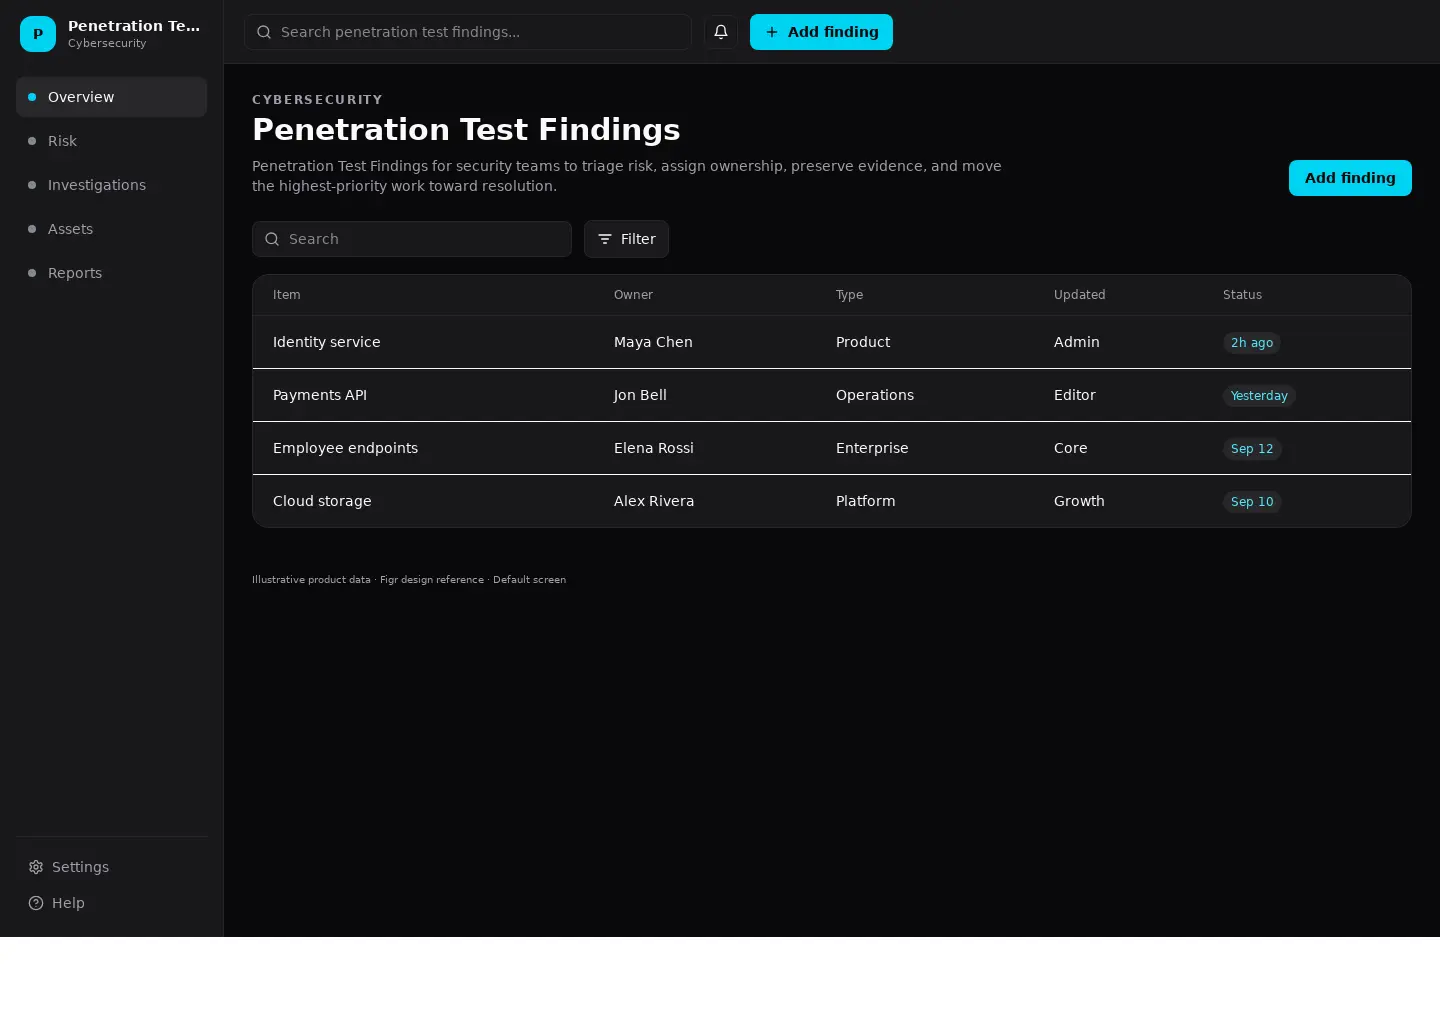Click the plus icon in Add finding
The height and width of the screenshot is (1024, 1440).
pos(772,32)
